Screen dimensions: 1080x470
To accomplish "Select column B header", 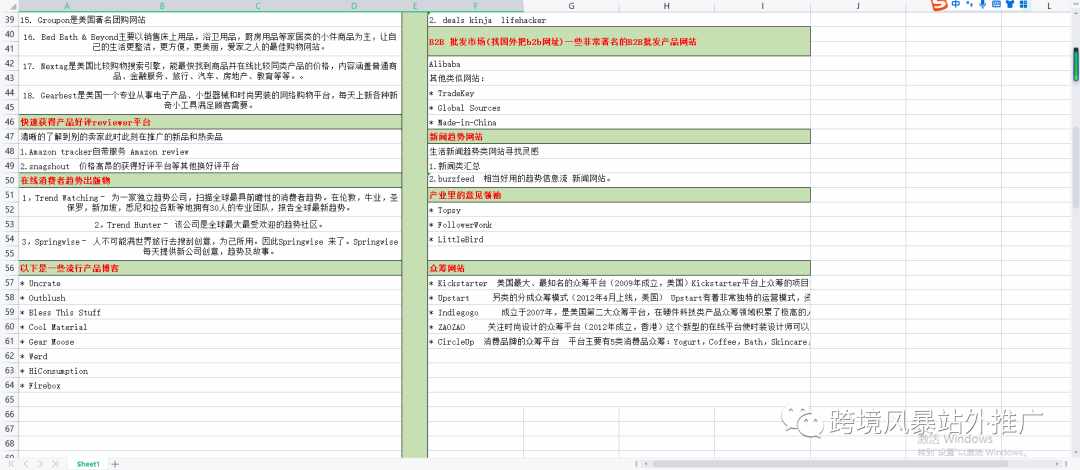I will coord(162,6).
